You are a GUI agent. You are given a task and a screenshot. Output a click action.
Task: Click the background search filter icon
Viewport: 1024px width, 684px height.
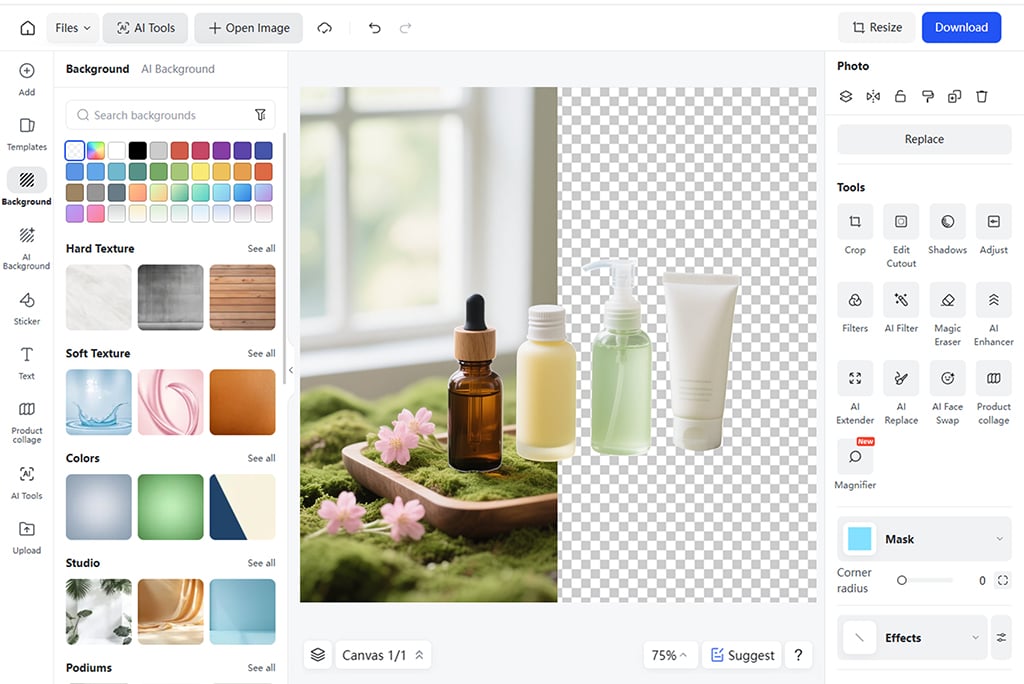[260, 115]
